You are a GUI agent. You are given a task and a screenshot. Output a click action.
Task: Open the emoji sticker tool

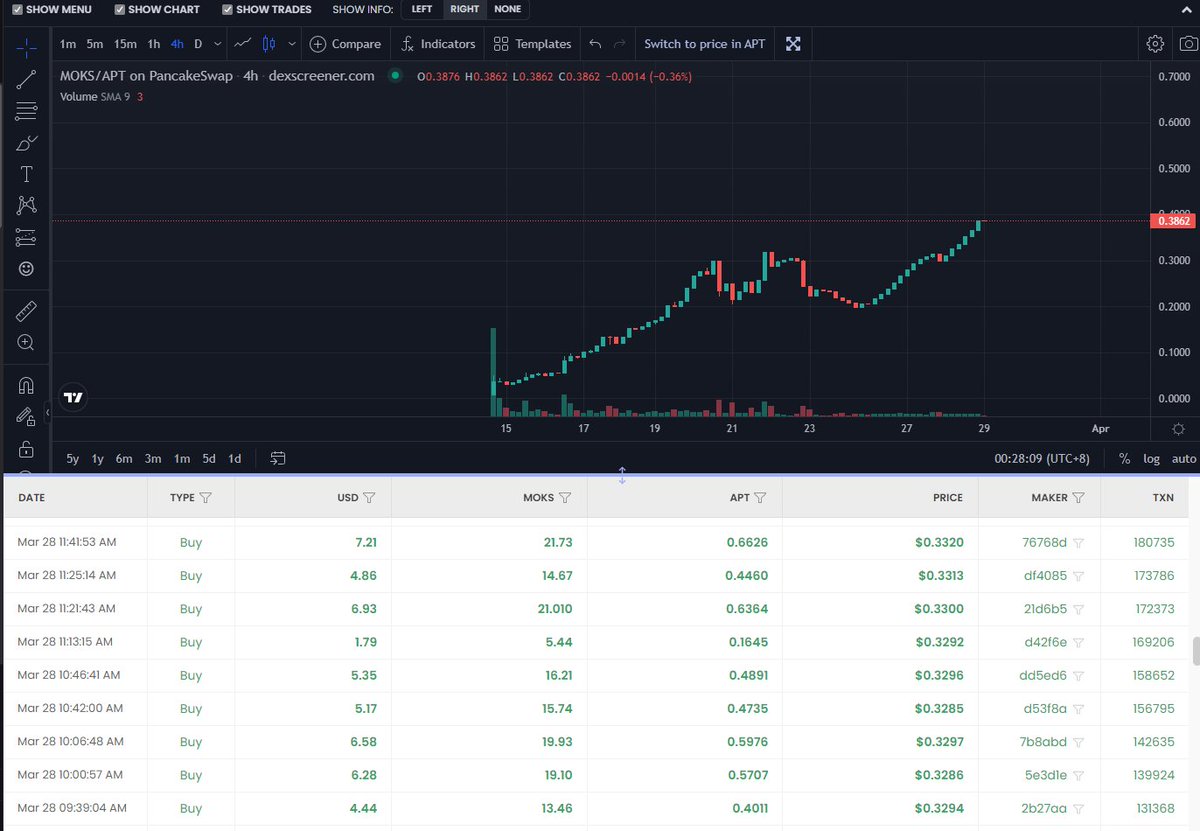click(x=26, y=268)
